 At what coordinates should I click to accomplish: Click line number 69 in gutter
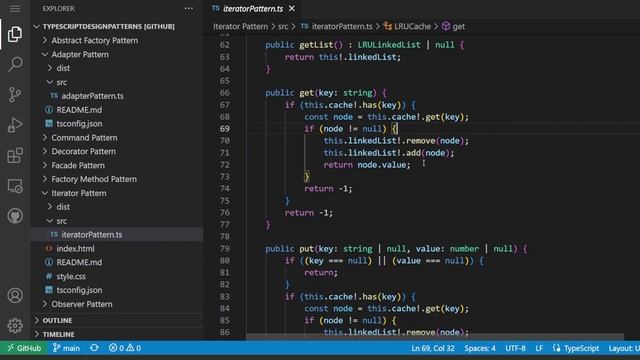tap(224, 129)
